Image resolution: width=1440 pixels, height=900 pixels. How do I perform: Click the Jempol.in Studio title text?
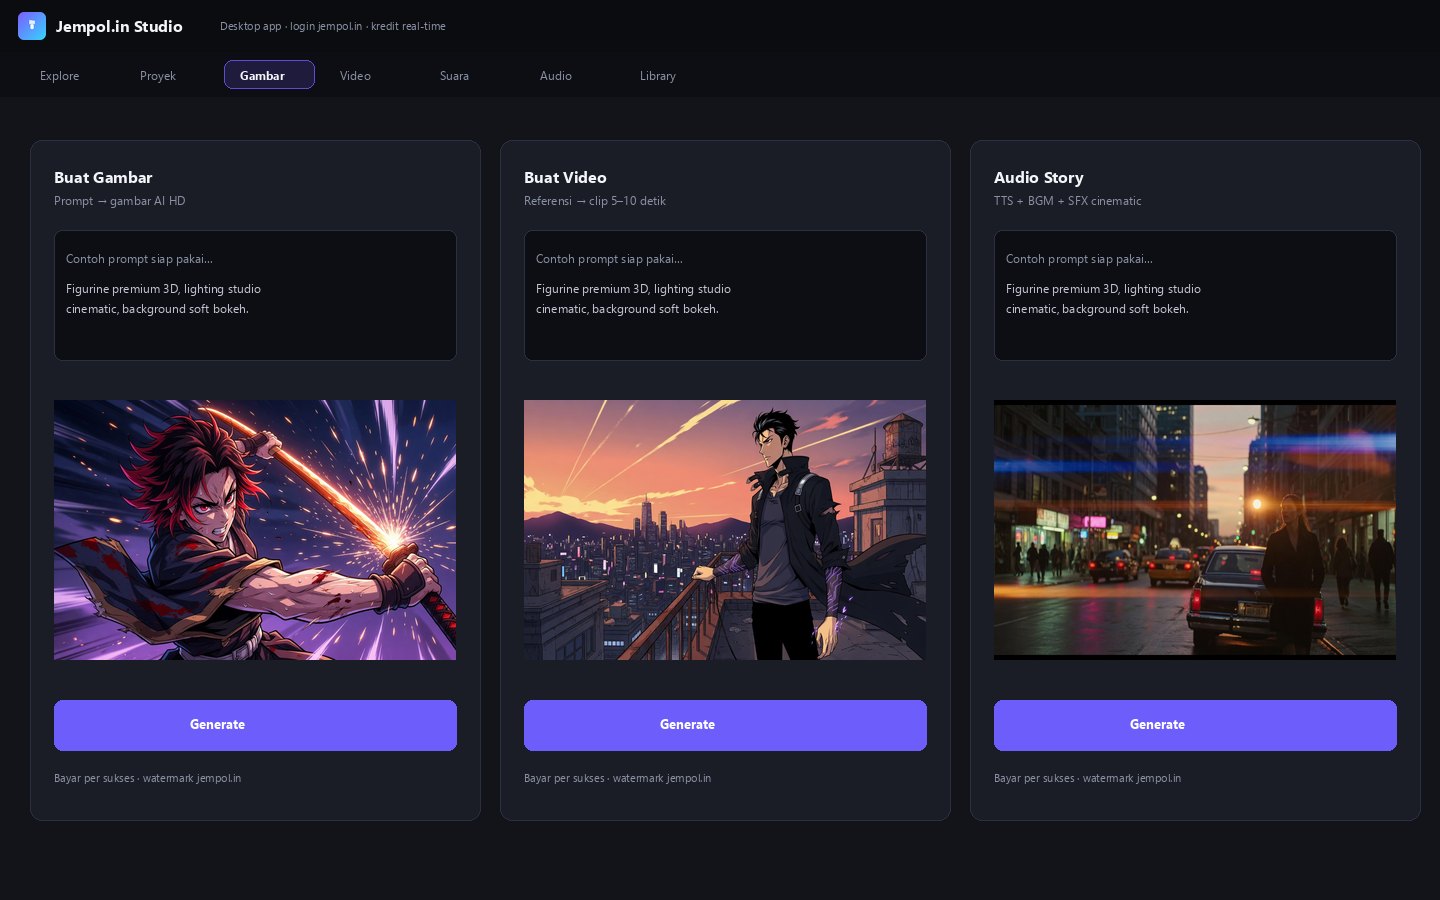click(x=119, y=26)
